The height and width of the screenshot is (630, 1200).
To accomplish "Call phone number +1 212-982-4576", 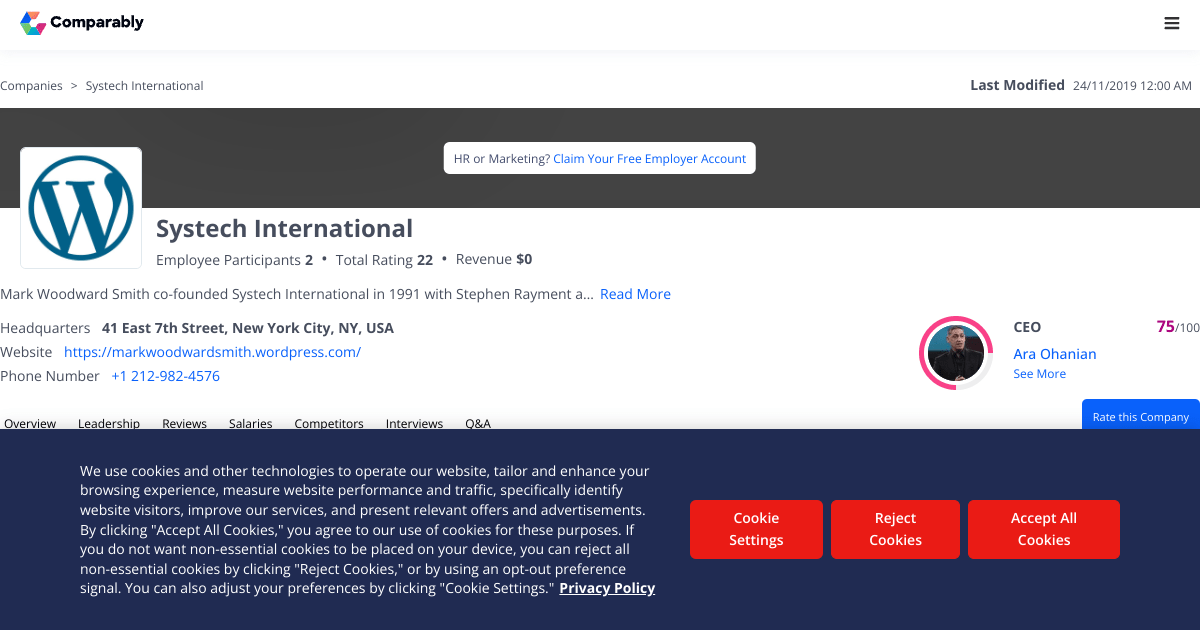I will point(165,376).
